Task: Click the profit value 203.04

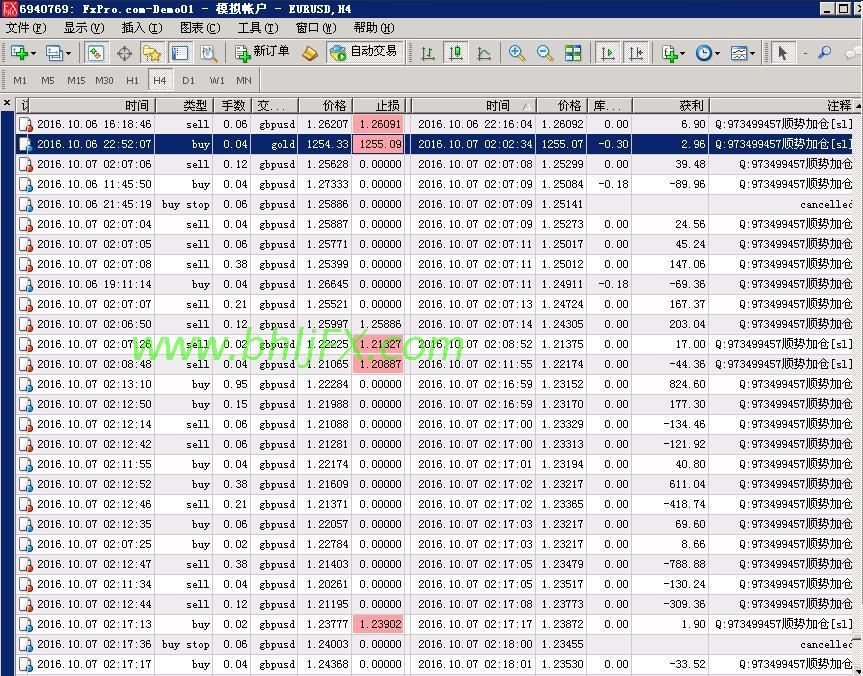Action: (687, 324)
